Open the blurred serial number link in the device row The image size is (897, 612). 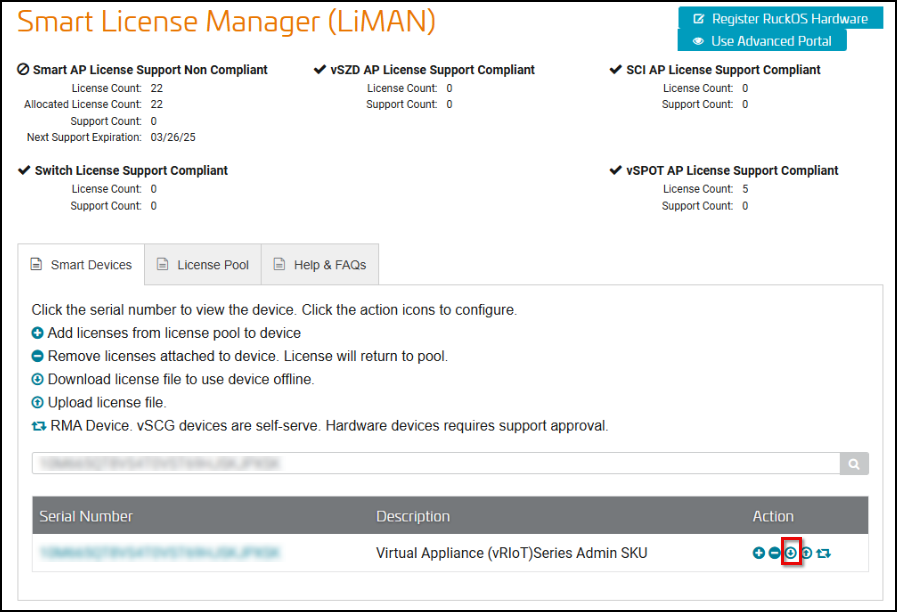pos(160,553)
